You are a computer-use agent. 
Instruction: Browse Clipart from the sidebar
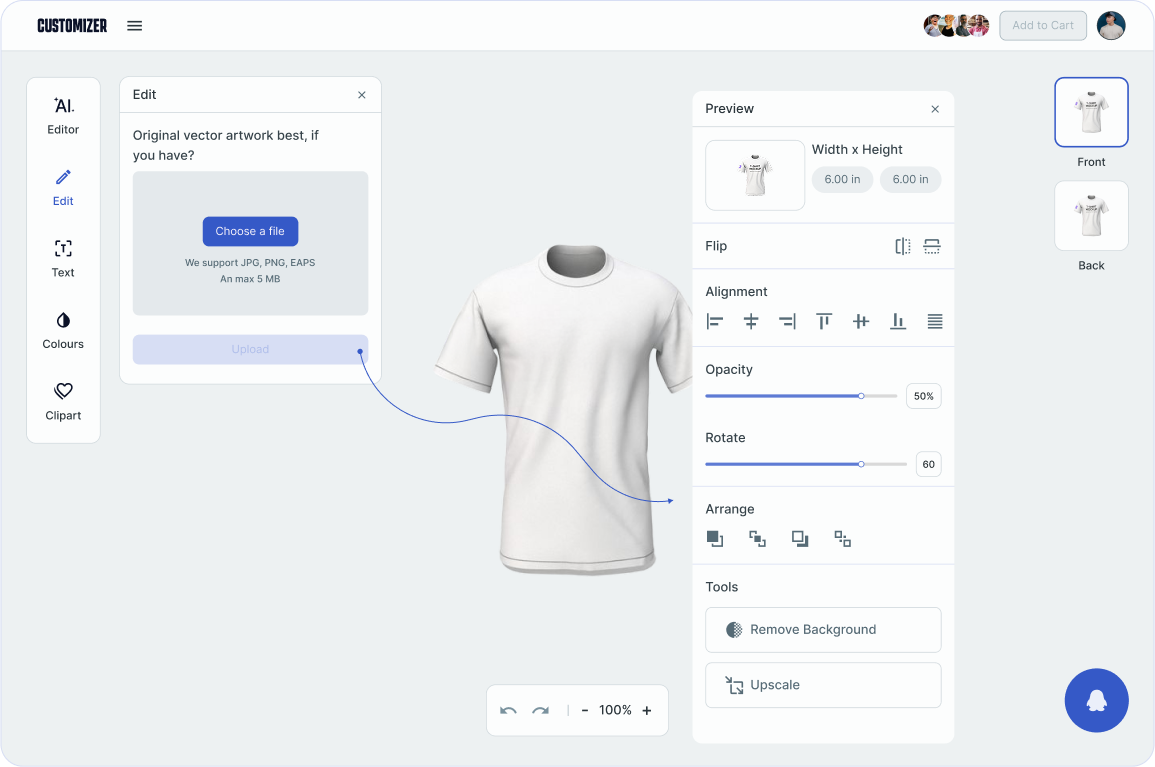click(x=63, y=401)
